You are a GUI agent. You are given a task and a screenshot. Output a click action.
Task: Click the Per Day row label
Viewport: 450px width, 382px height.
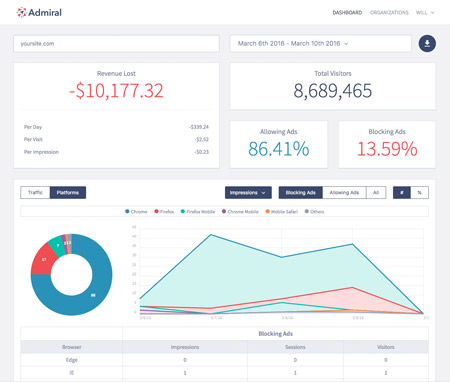(x=33, y=127)
